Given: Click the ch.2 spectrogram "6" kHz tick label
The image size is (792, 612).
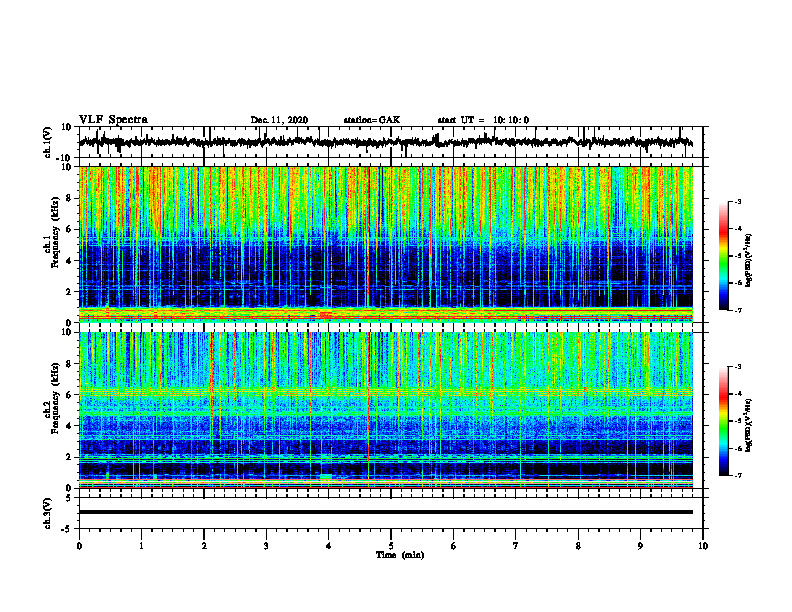Looking at the screenshot, I should (x=69, y=395).
